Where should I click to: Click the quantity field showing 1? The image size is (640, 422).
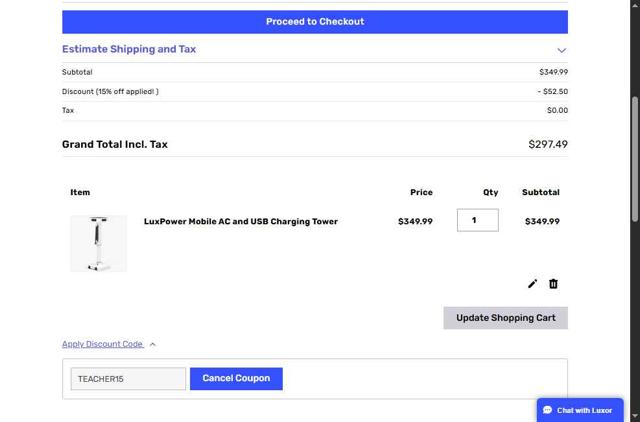pos(478,220)
